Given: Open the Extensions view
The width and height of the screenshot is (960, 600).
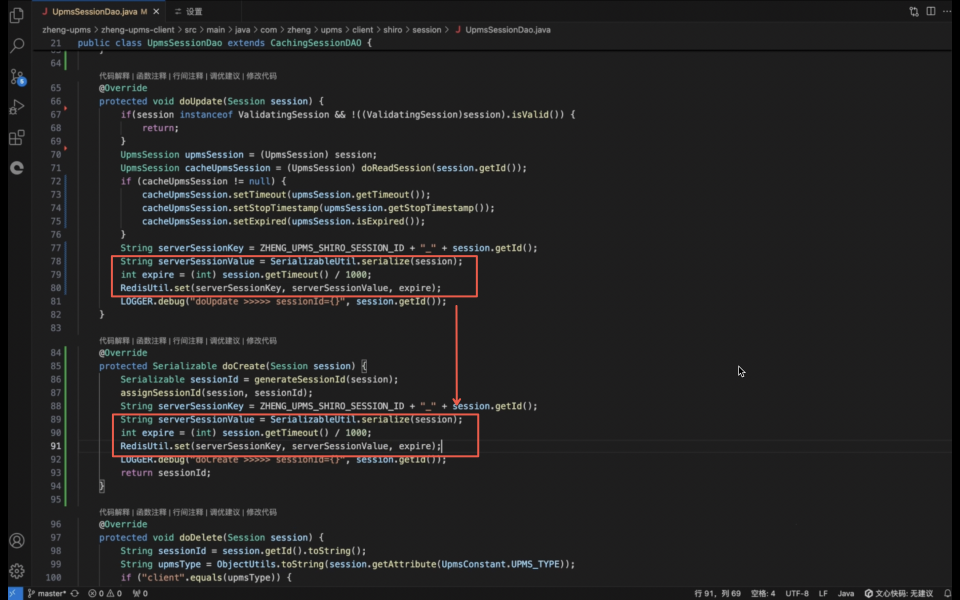Looking at the screenshot, I should (x=17, y=137).
